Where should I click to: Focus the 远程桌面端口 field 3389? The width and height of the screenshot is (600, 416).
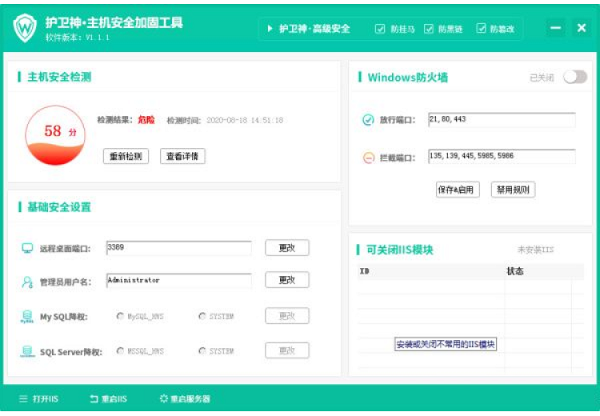[x=179, y=248]
